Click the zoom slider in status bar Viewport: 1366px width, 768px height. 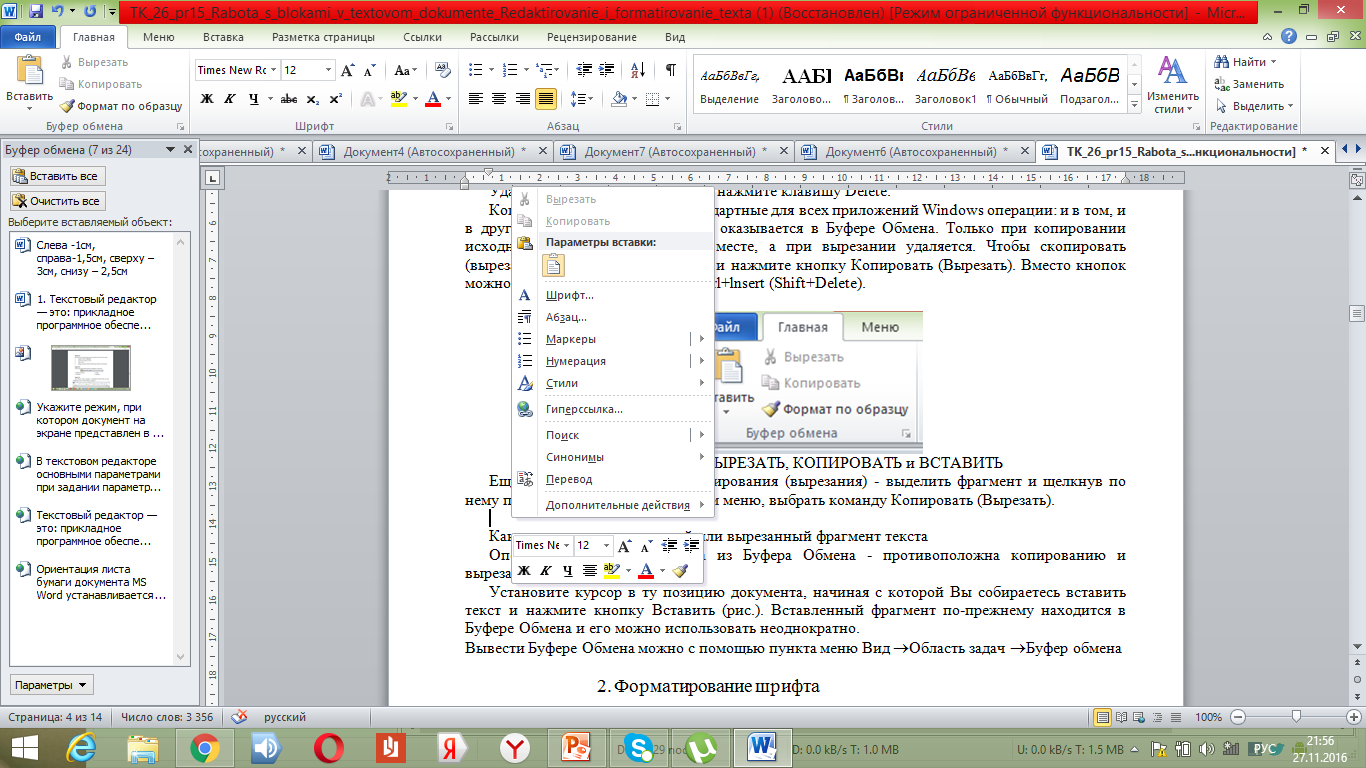point(1296,716)
